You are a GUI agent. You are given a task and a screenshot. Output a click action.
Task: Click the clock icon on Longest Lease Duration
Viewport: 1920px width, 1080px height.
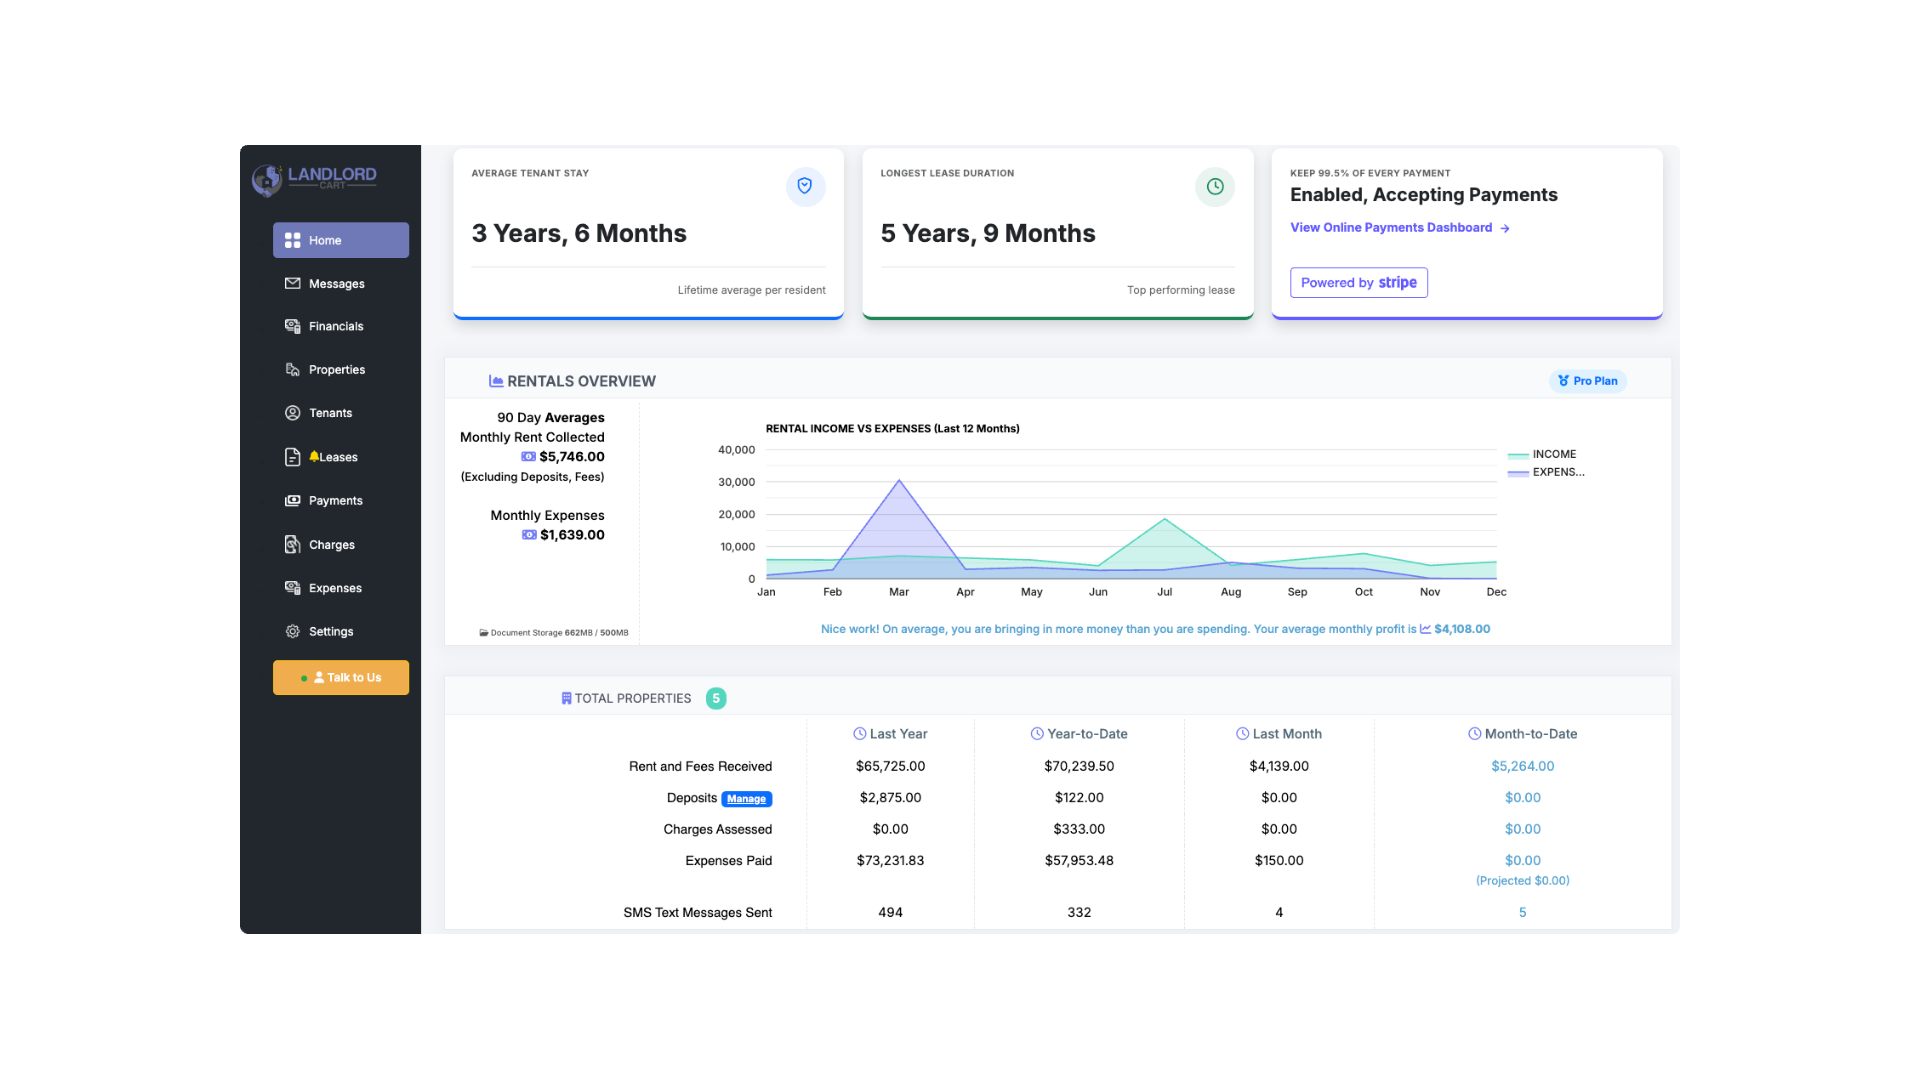point(1214,186)
